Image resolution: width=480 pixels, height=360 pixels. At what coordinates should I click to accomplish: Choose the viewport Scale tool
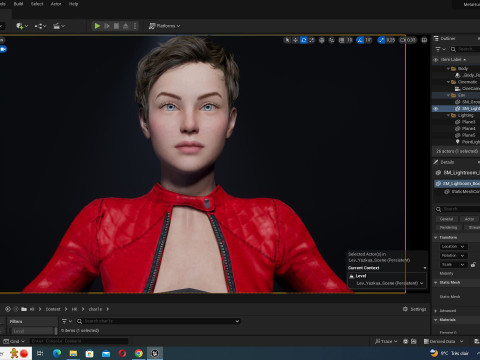(312, 40)
